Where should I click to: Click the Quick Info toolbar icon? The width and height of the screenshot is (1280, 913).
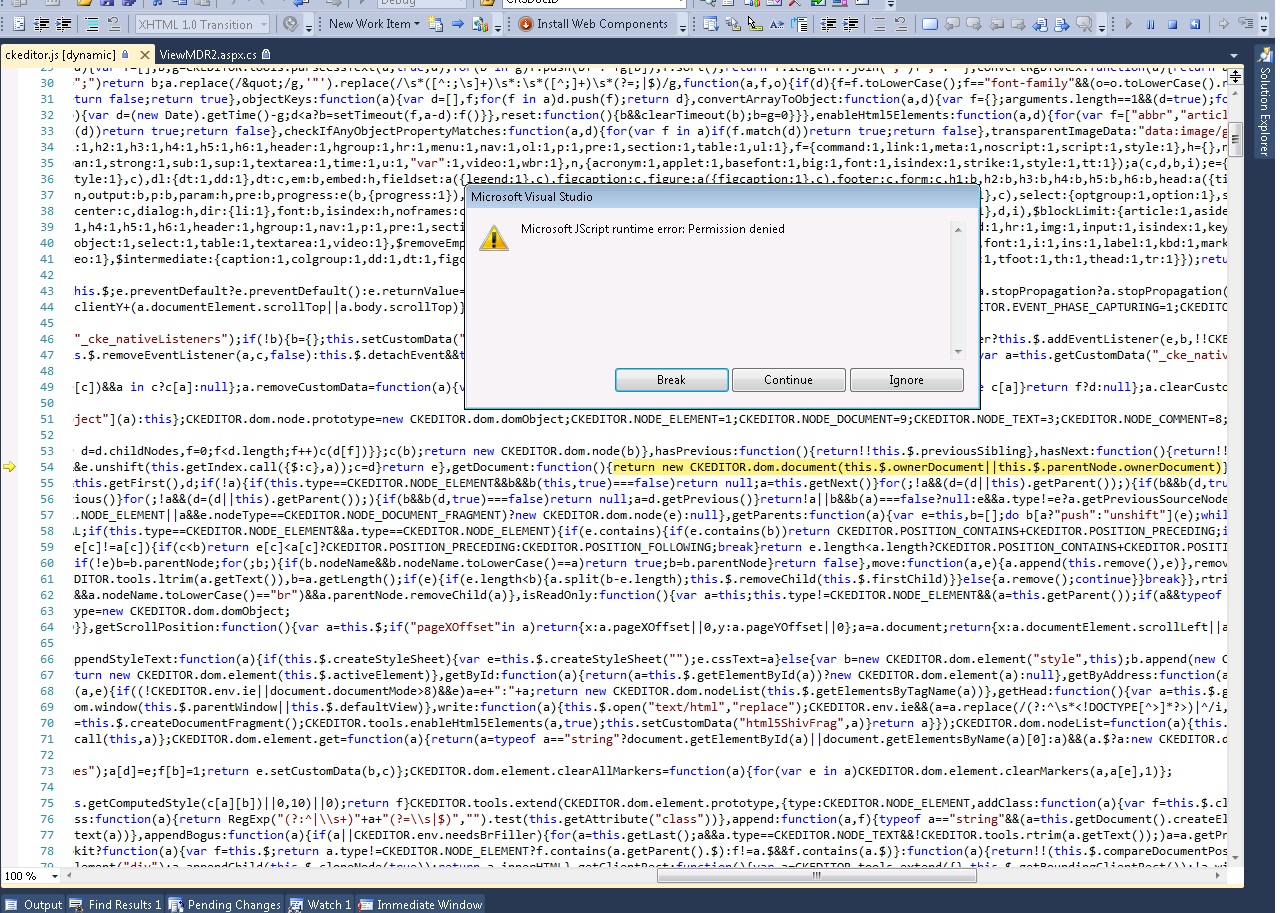point(755,24)
